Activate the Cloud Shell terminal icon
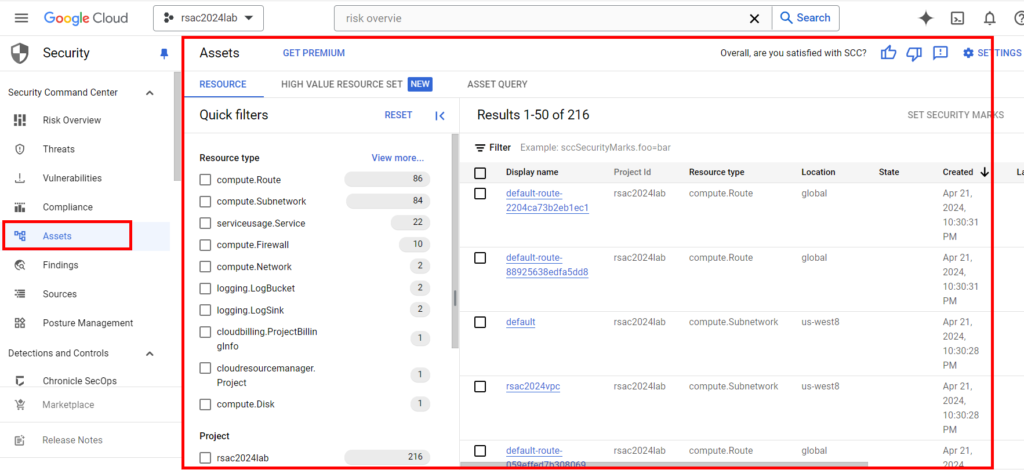1024x470 pixels. coord(957,18)
